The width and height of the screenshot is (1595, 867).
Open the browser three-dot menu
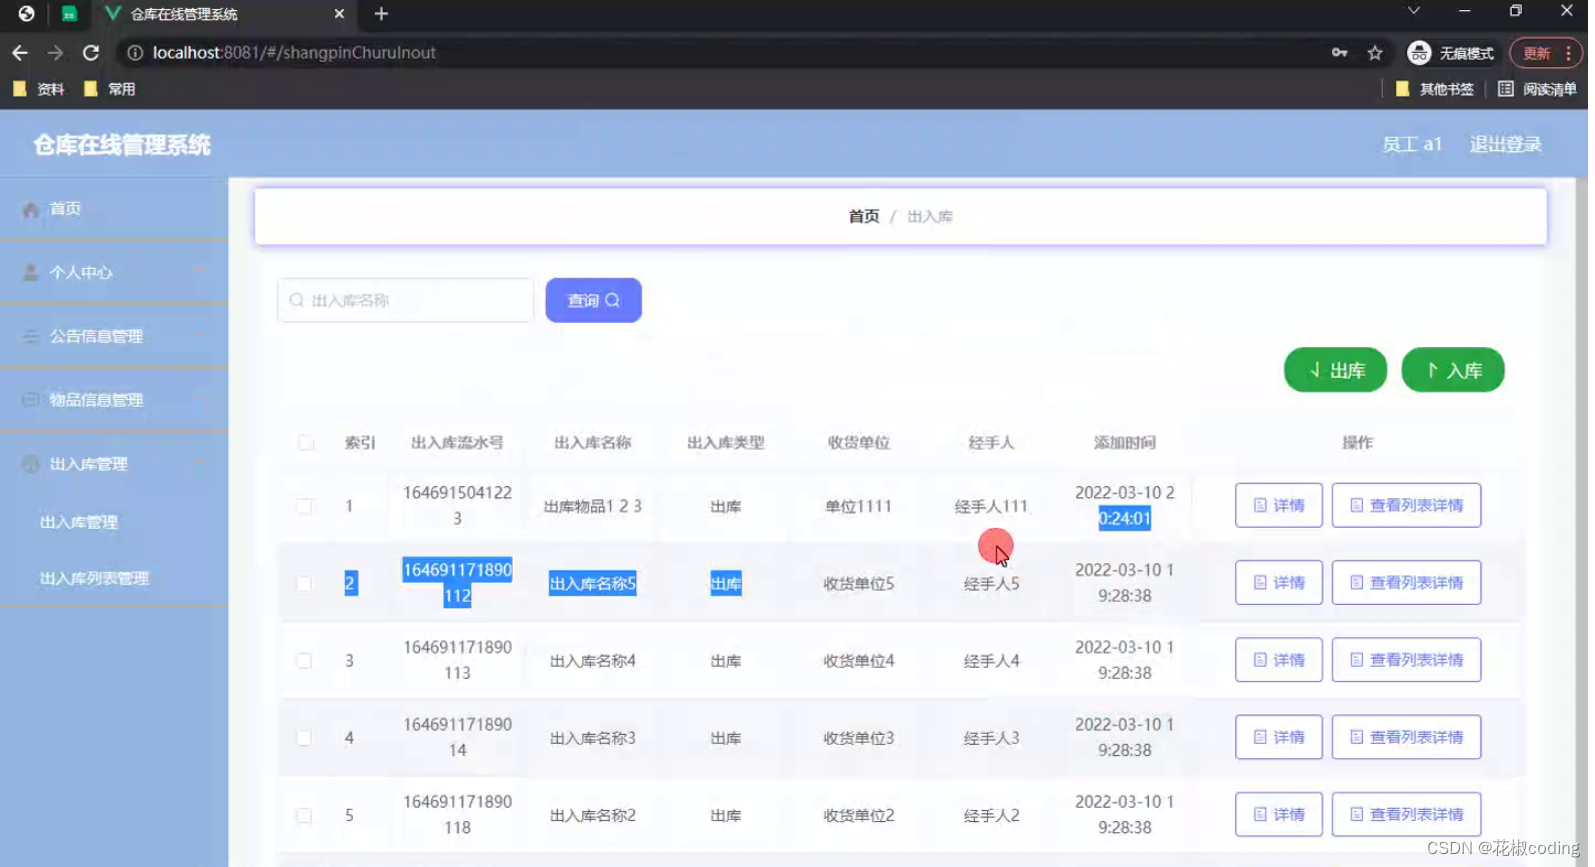(1568, 53)
